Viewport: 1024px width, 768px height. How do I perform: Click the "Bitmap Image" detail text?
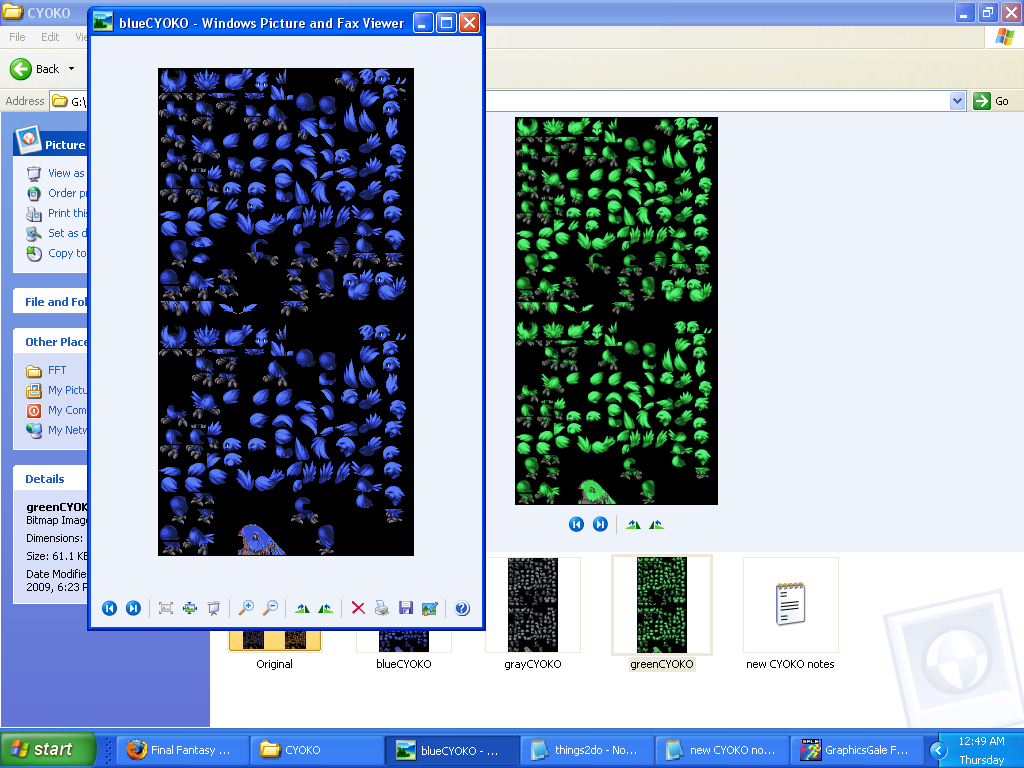(x=57, y=520)
